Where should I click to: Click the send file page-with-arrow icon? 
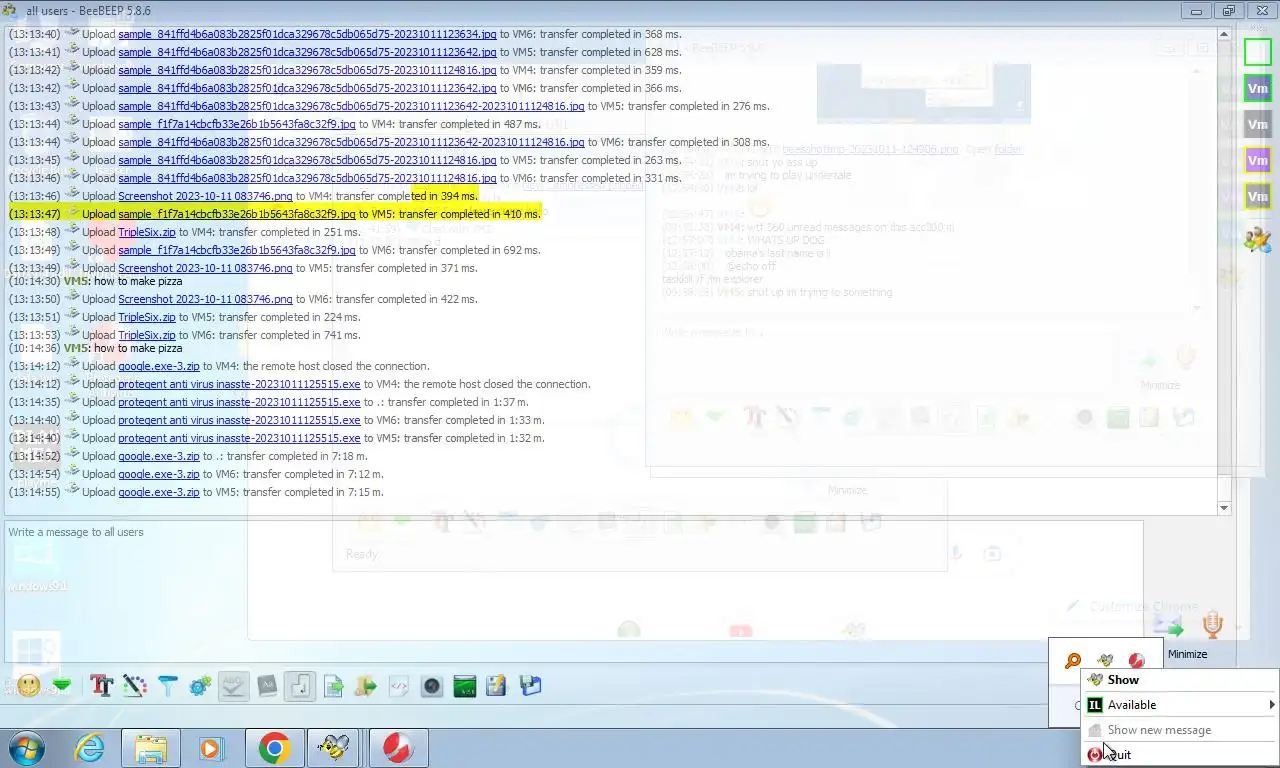tap(333, 686)
